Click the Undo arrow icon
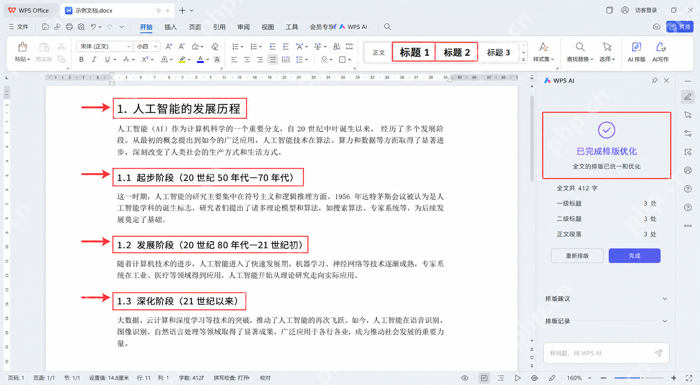 [93, 27]
